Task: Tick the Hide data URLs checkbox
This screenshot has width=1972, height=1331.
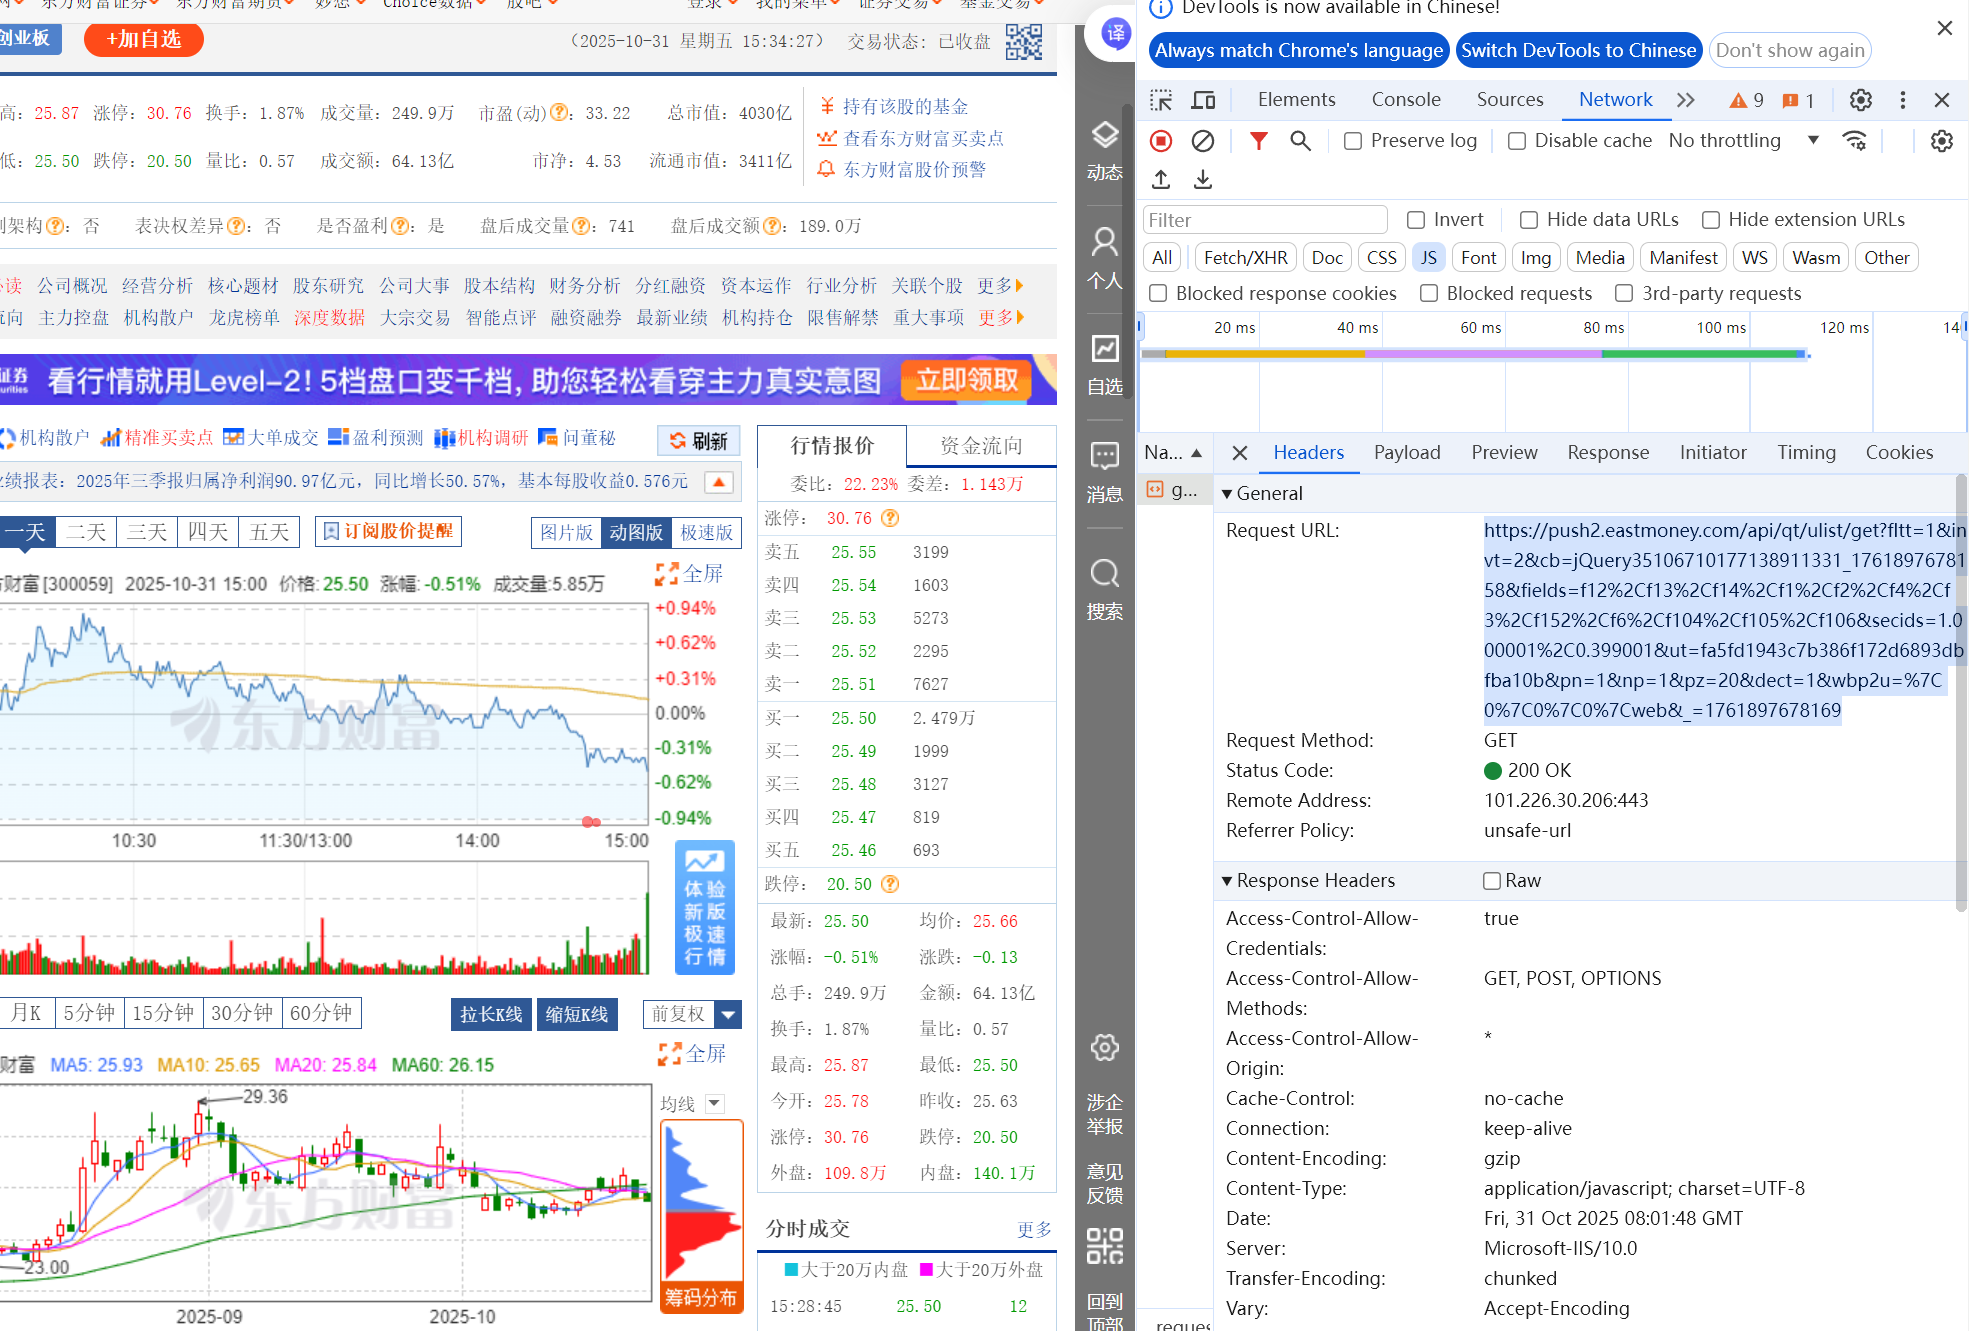Action: [x=1529, y=220]
